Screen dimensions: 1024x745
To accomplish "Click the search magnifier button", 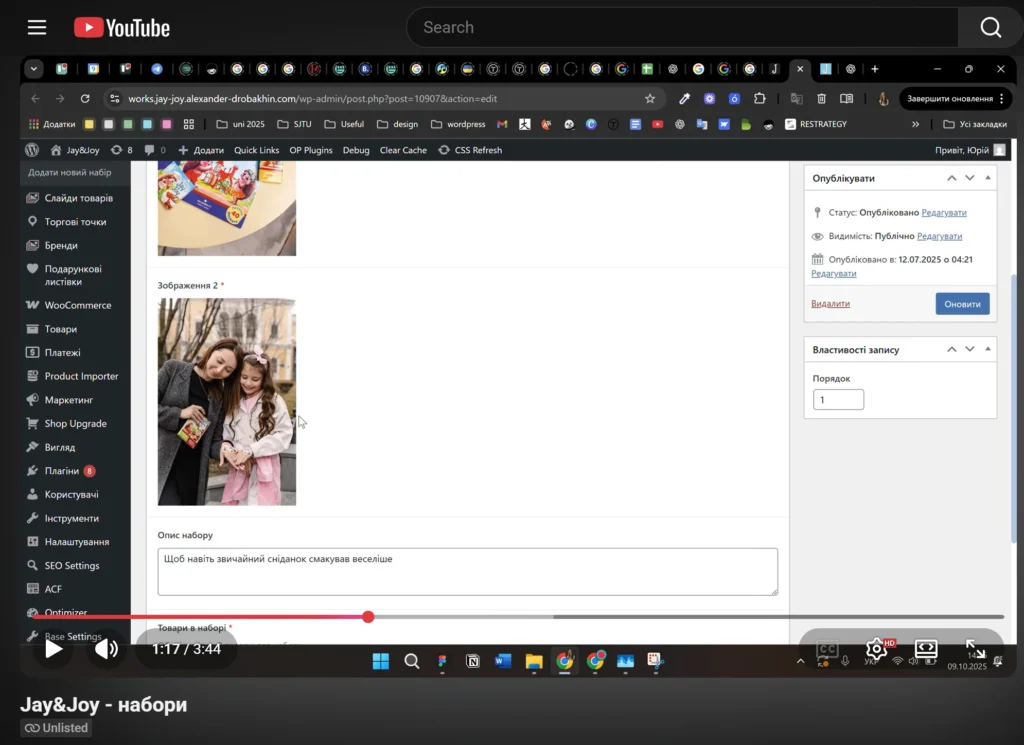I will tap(990, 27).
